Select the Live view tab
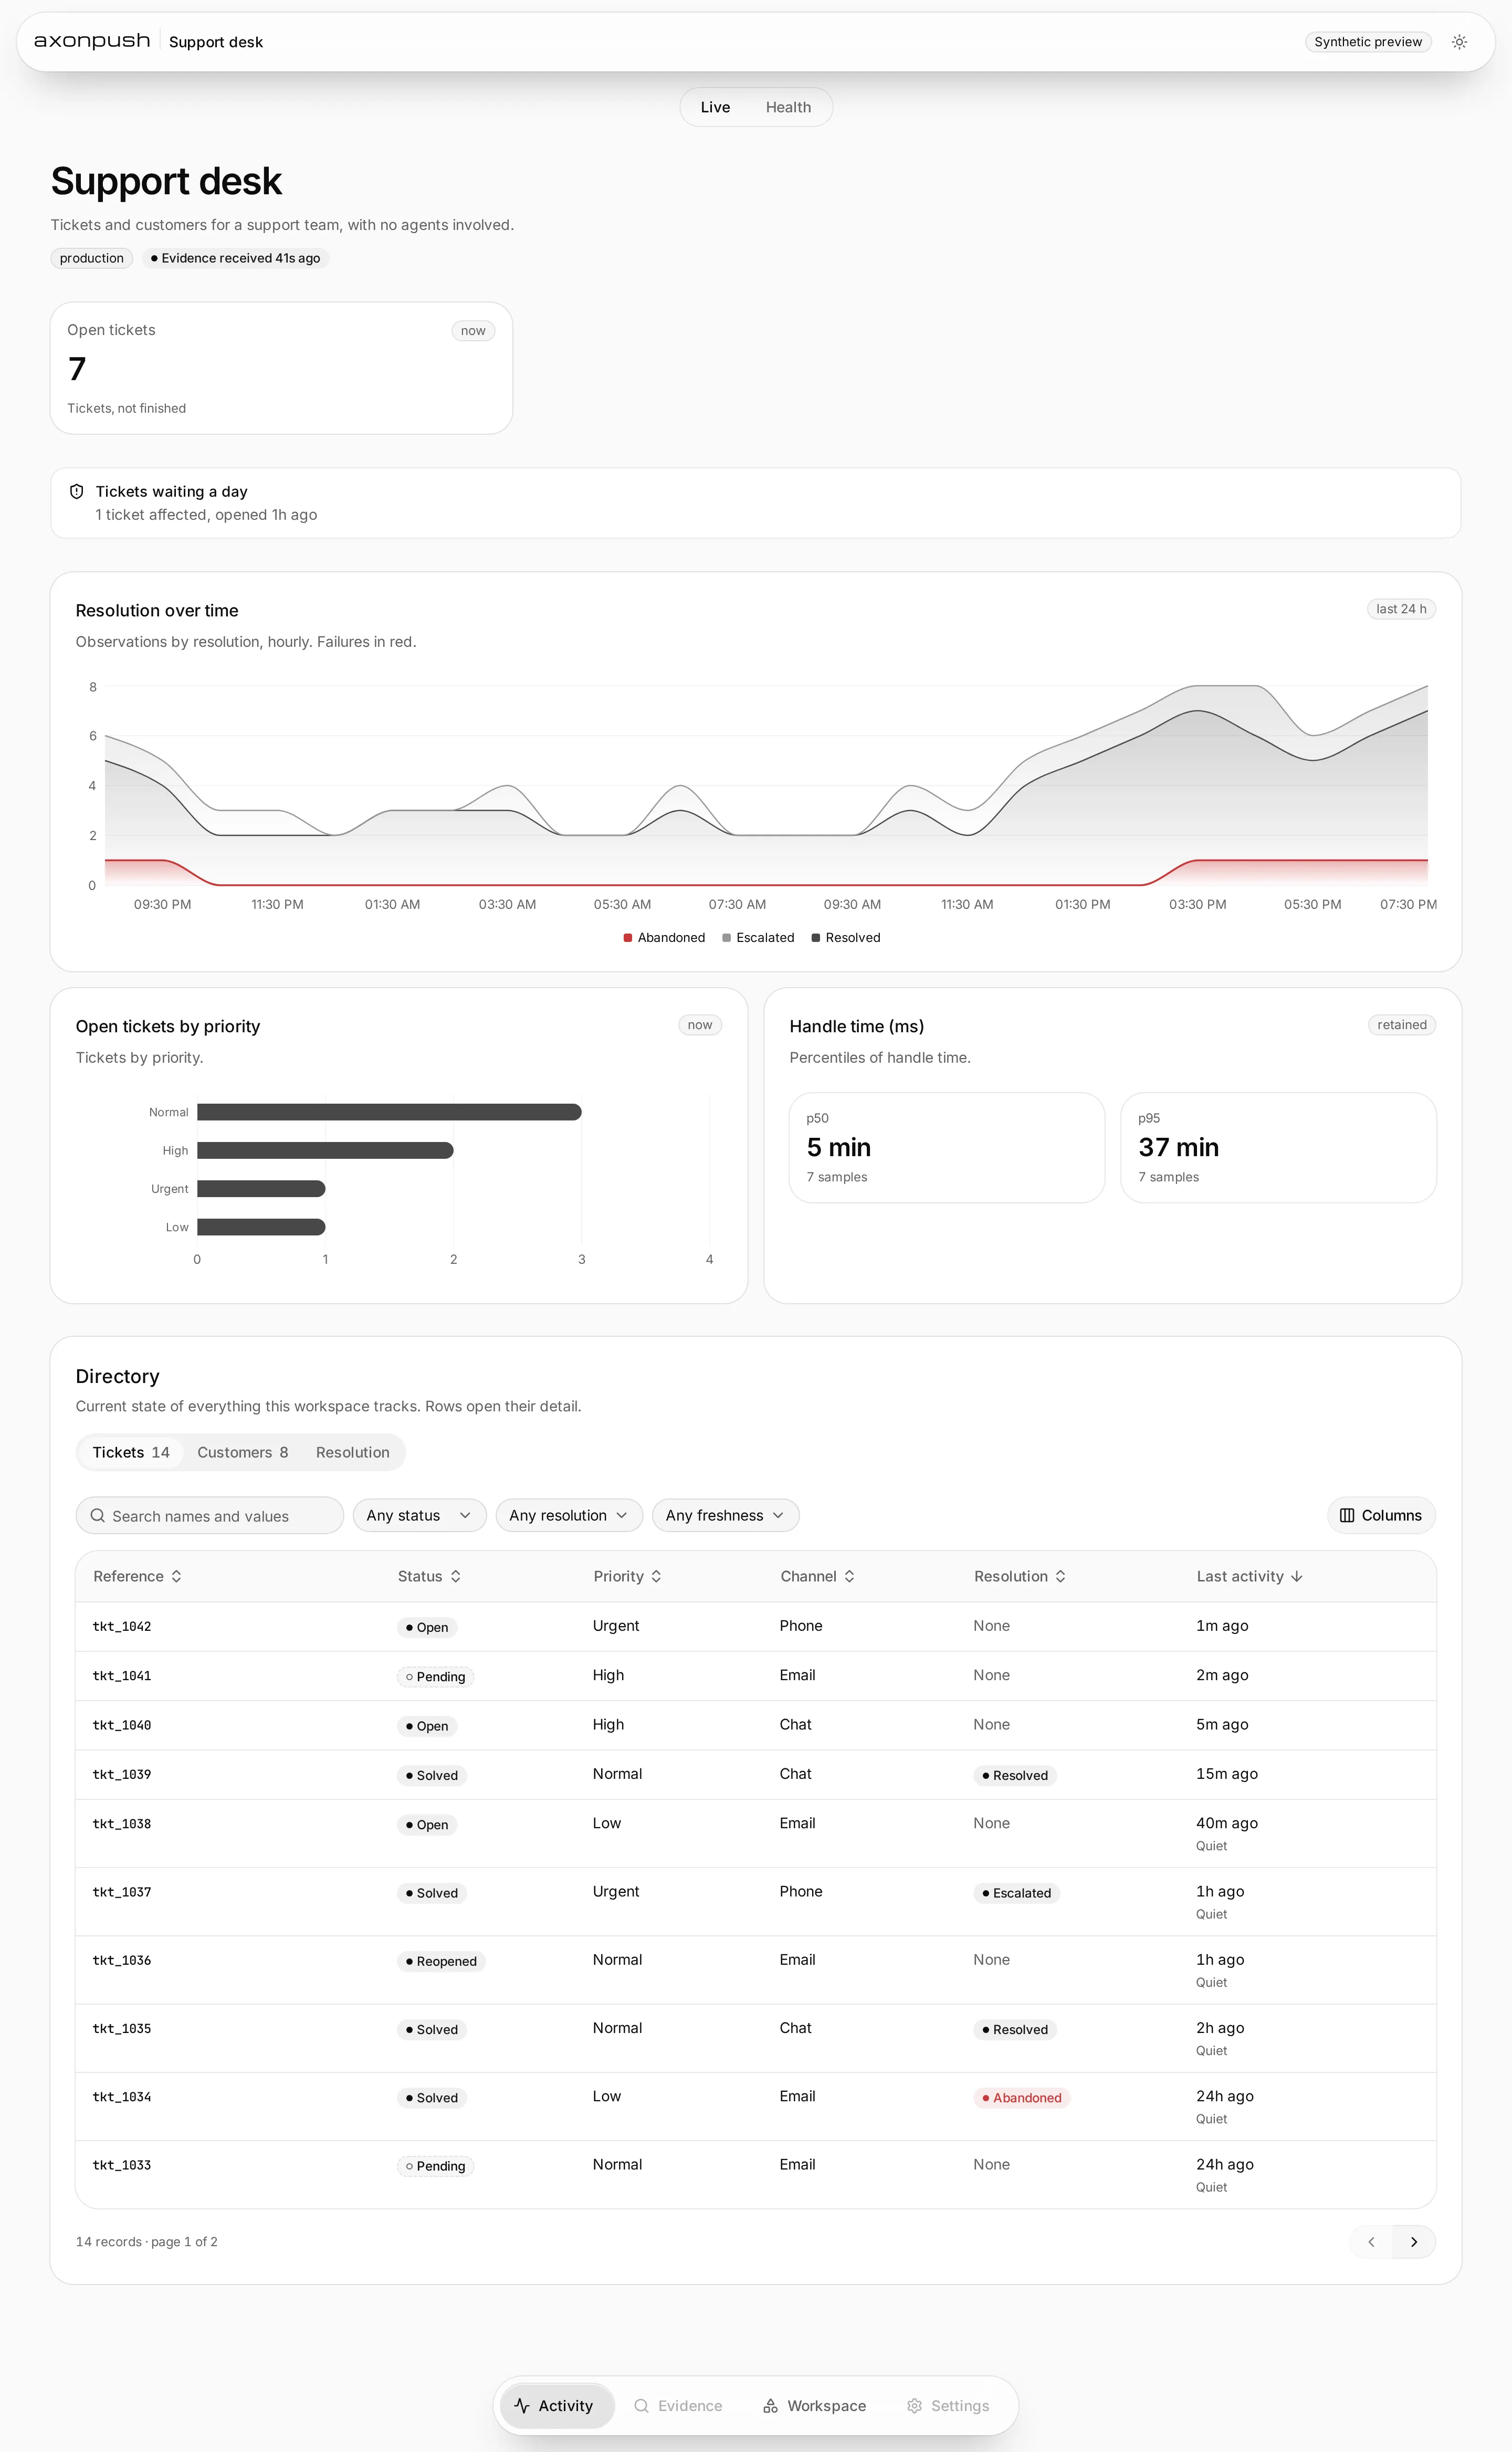 pos(715,107)
